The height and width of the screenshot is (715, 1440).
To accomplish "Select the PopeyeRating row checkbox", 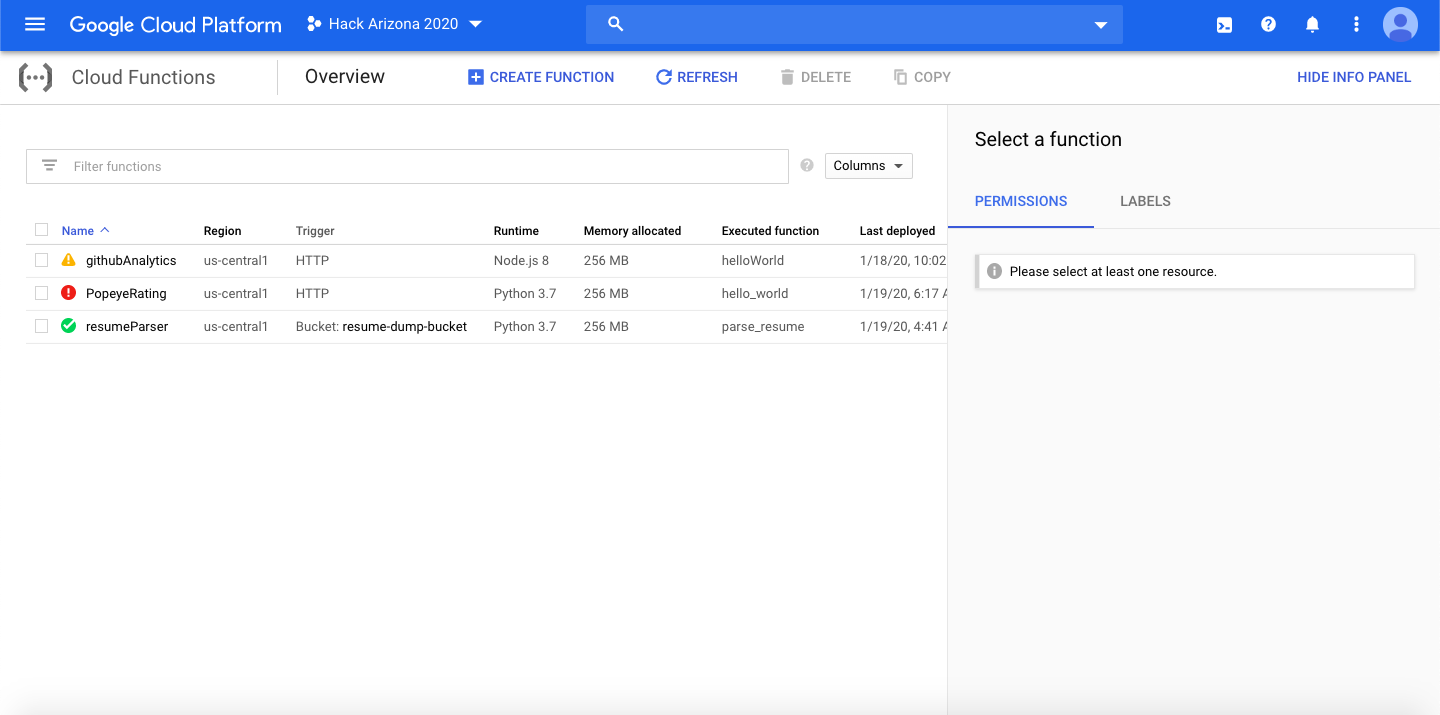I will [x=41, y=293].
